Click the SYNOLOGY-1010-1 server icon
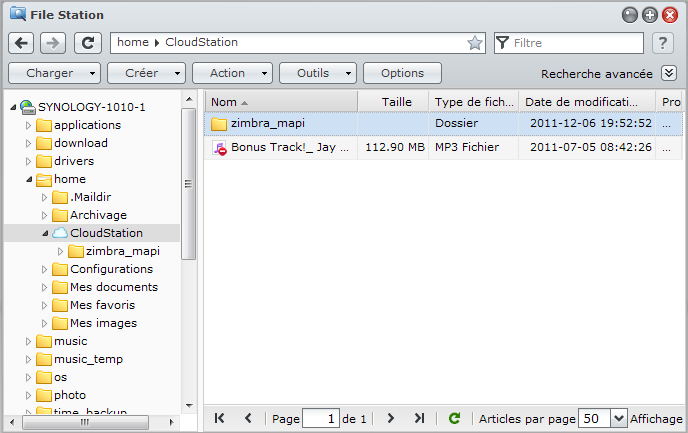The image size is (688, 433). (x=28, y=107)
